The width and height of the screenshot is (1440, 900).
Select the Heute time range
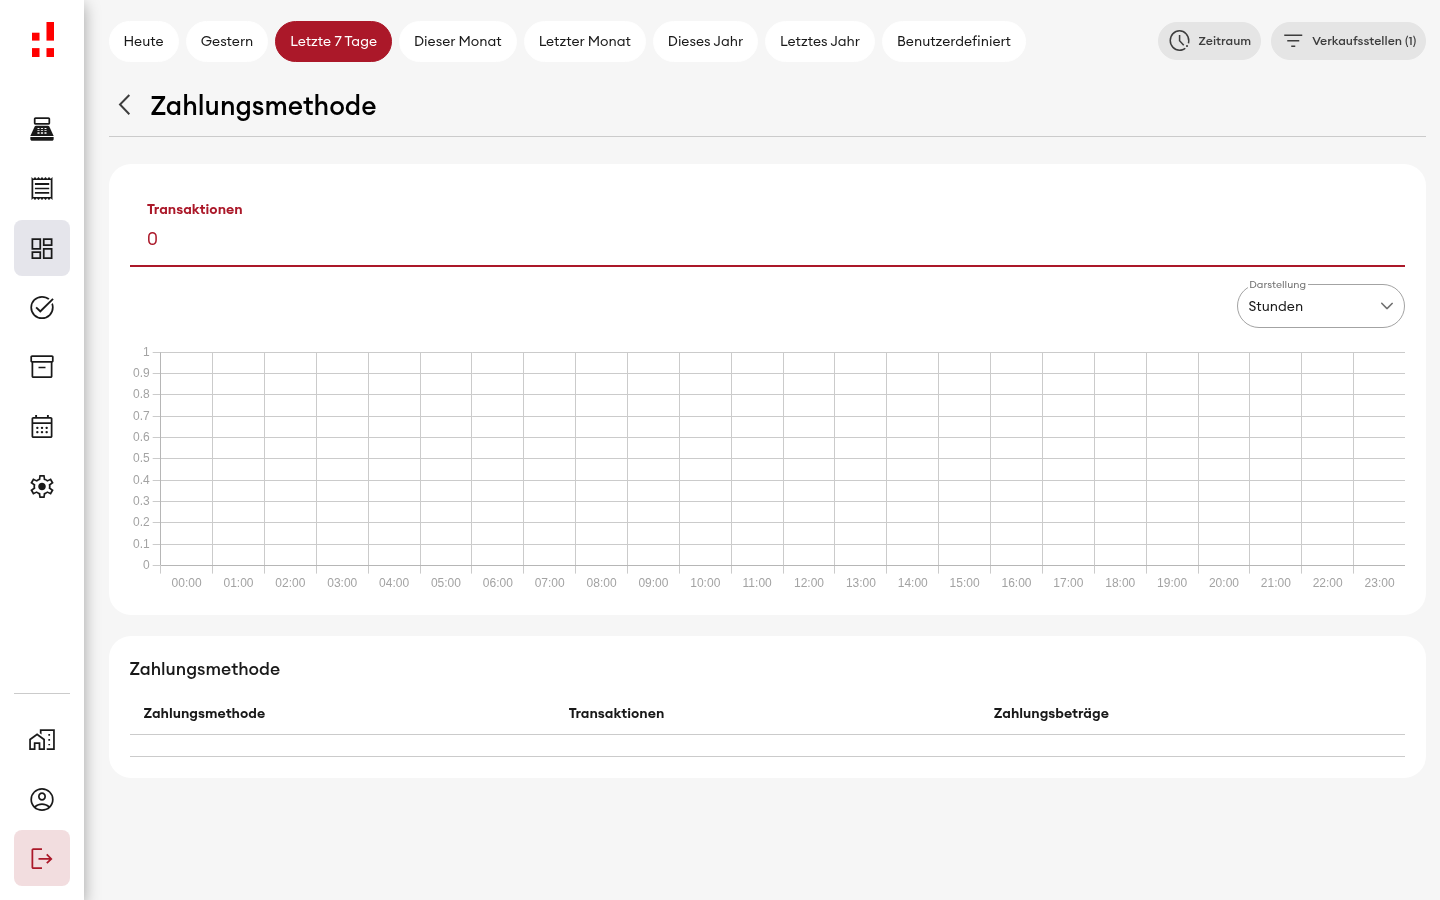click(143, 41)
